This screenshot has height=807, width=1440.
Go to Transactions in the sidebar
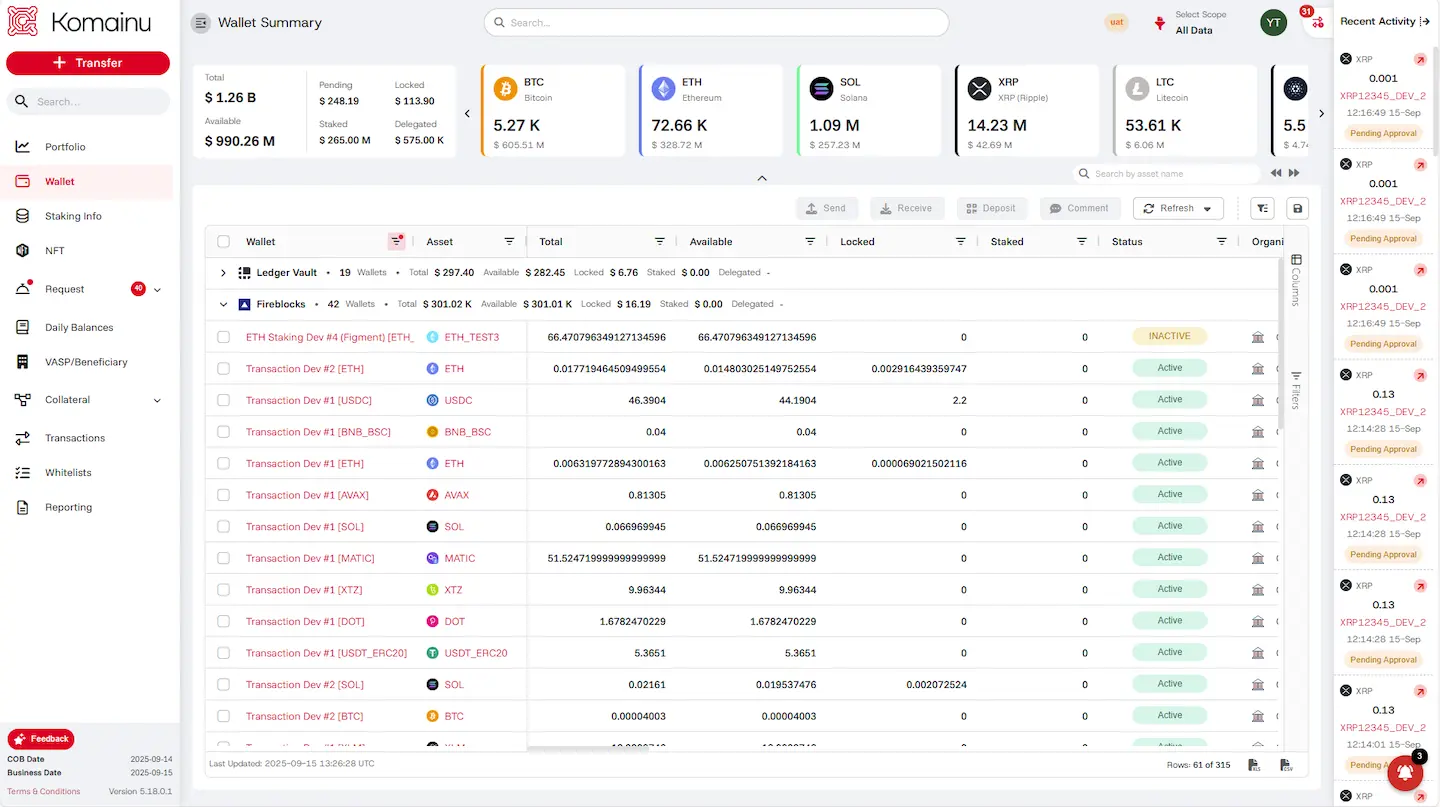coord(75,438)
